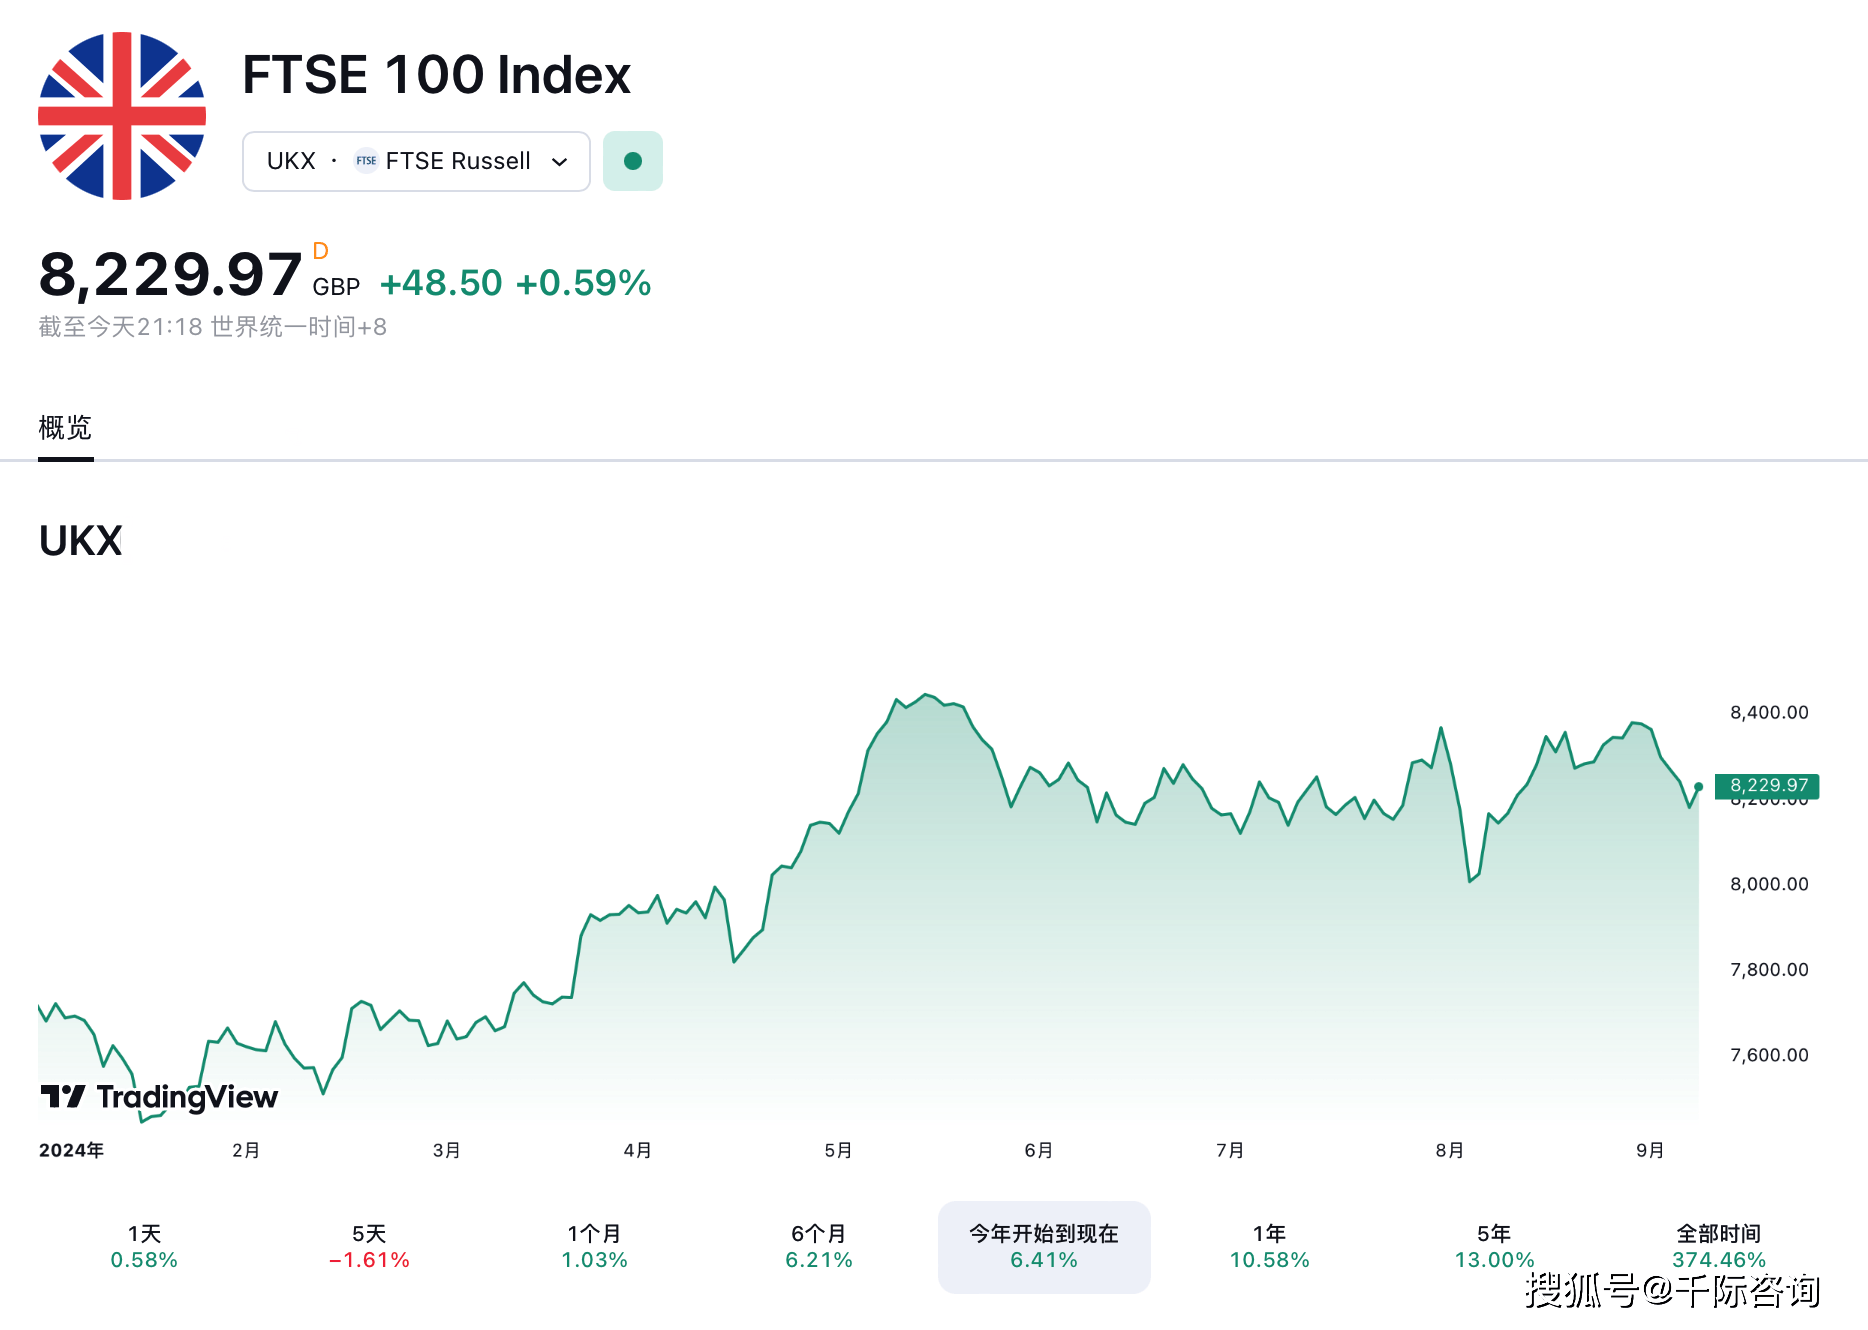Click the FTSE 100 Index title
1868x1330 pixels.
[x=437, y=75]
